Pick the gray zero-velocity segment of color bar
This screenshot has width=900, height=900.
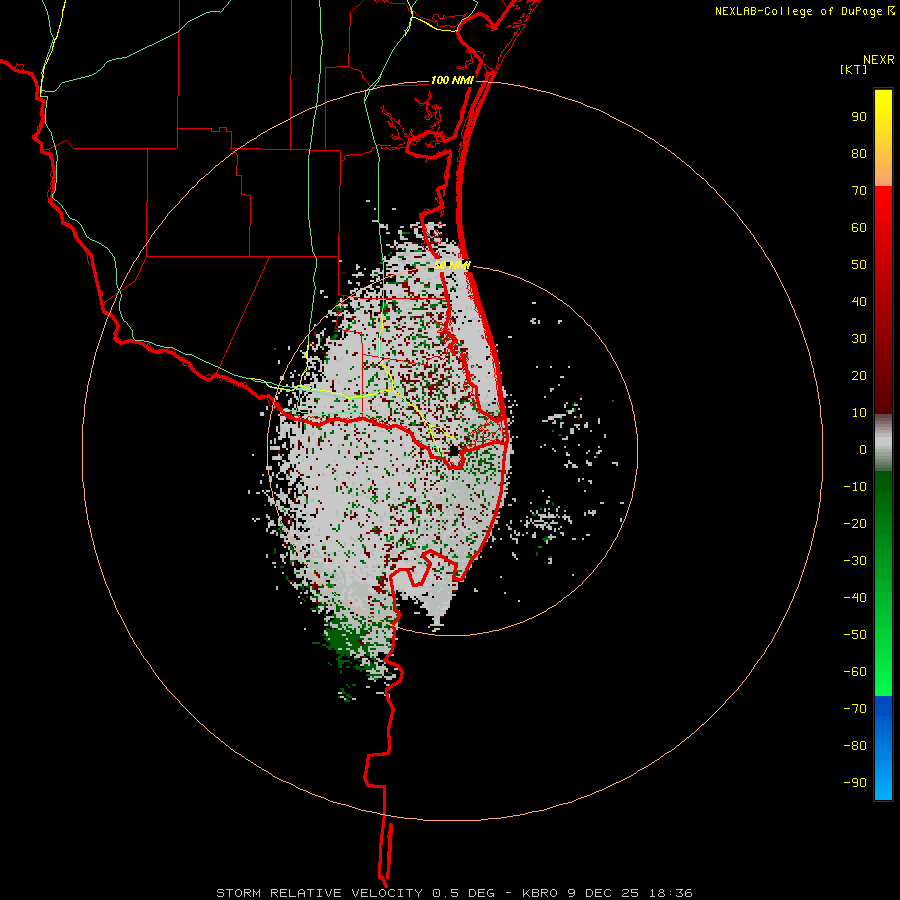click(883, 443)
